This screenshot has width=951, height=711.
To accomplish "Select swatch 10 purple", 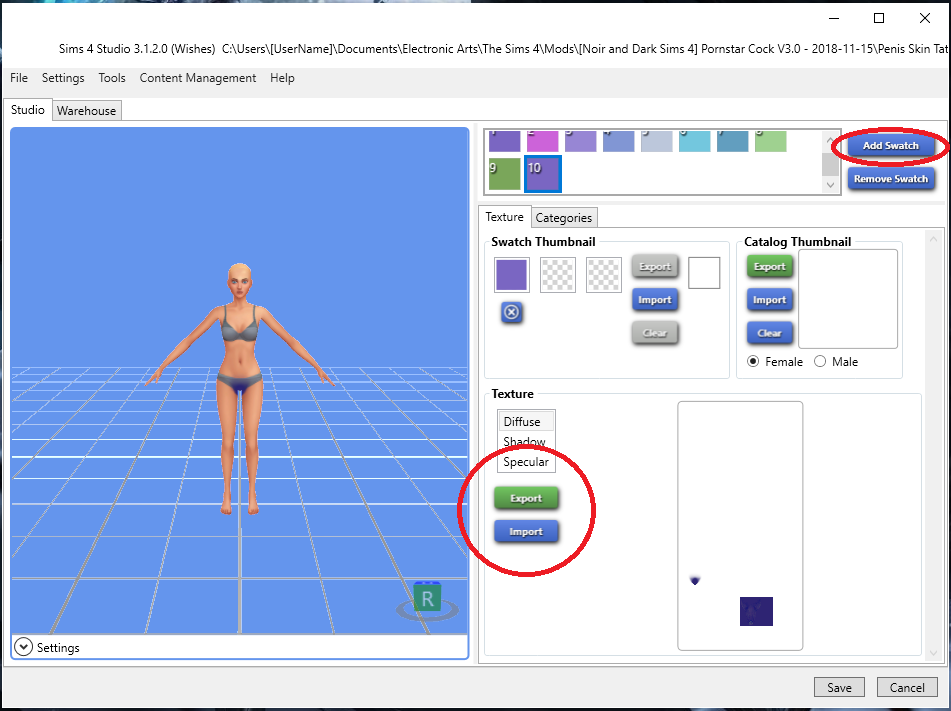I will [x=543, y=174].
